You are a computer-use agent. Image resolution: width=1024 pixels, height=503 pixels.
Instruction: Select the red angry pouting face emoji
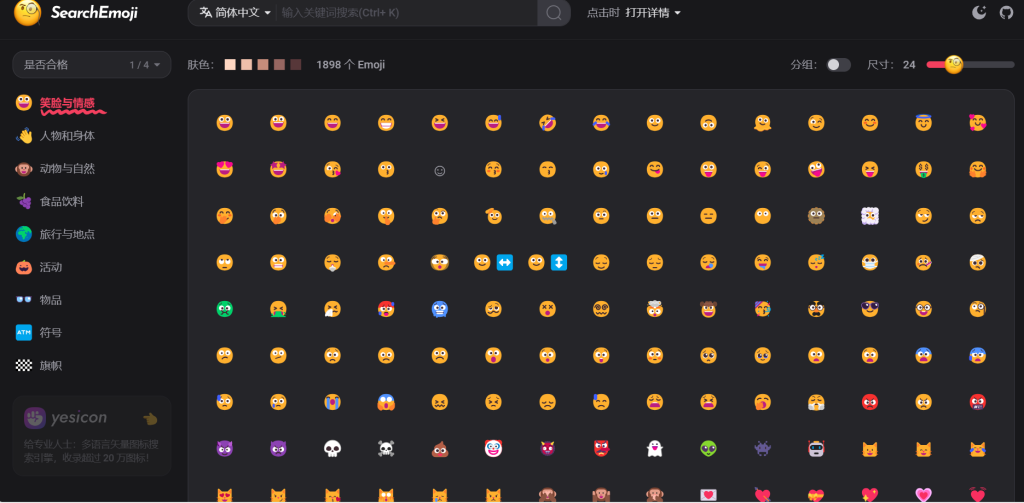870,402
